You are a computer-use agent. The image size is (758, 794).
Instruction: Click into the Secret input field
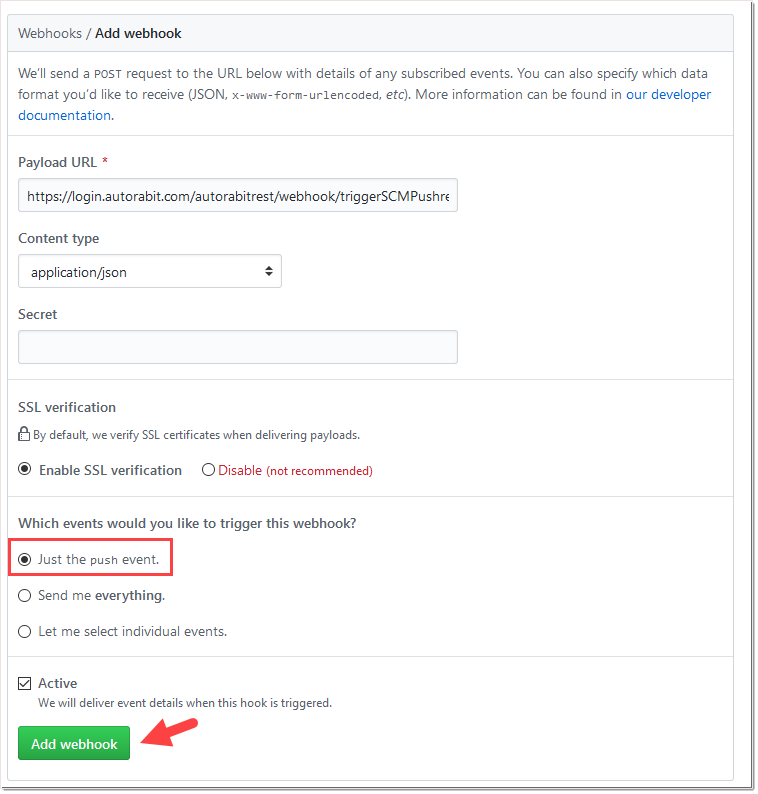[238, 347]
